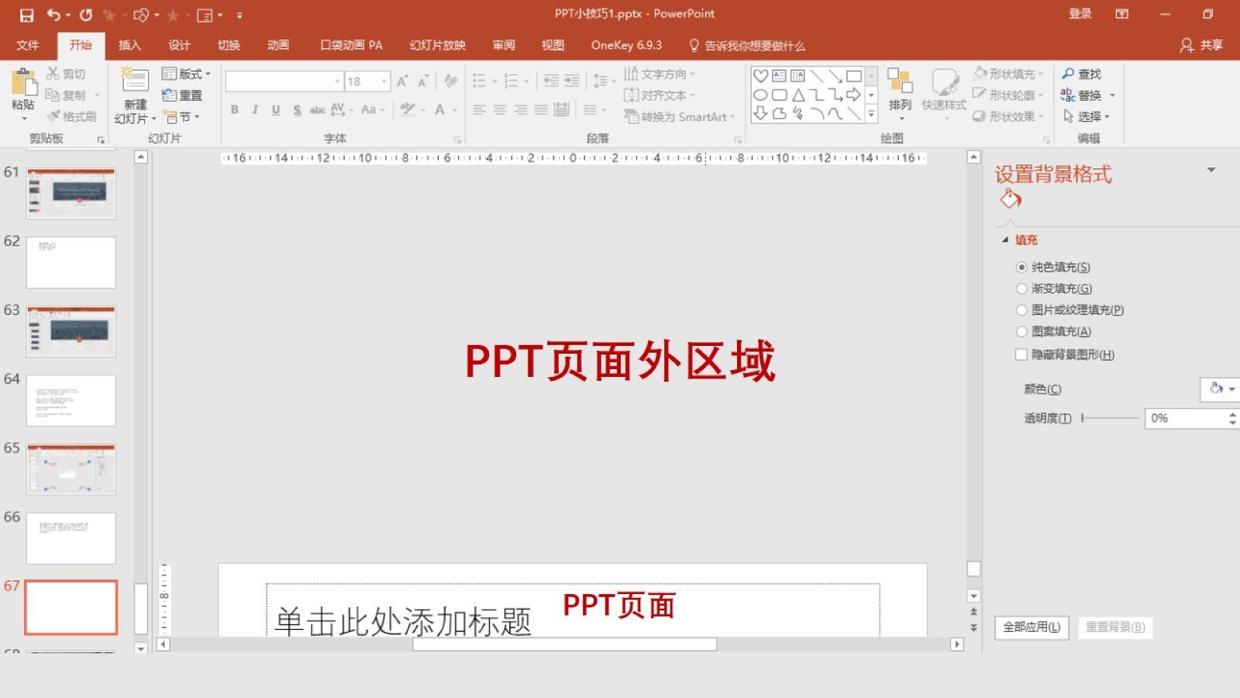Adjust the transparency slider

click(1084, 418)
